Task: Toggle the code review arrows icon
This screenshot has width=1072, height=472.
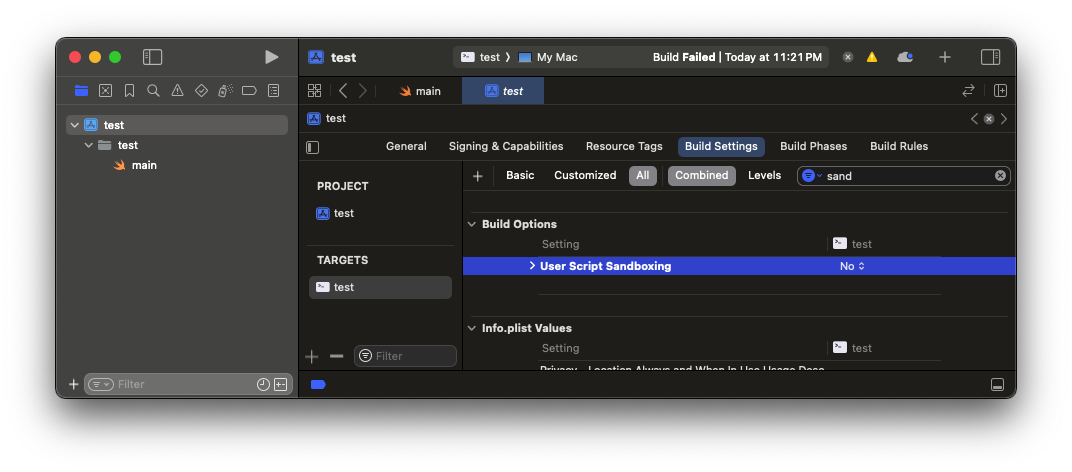Action: 968,90
